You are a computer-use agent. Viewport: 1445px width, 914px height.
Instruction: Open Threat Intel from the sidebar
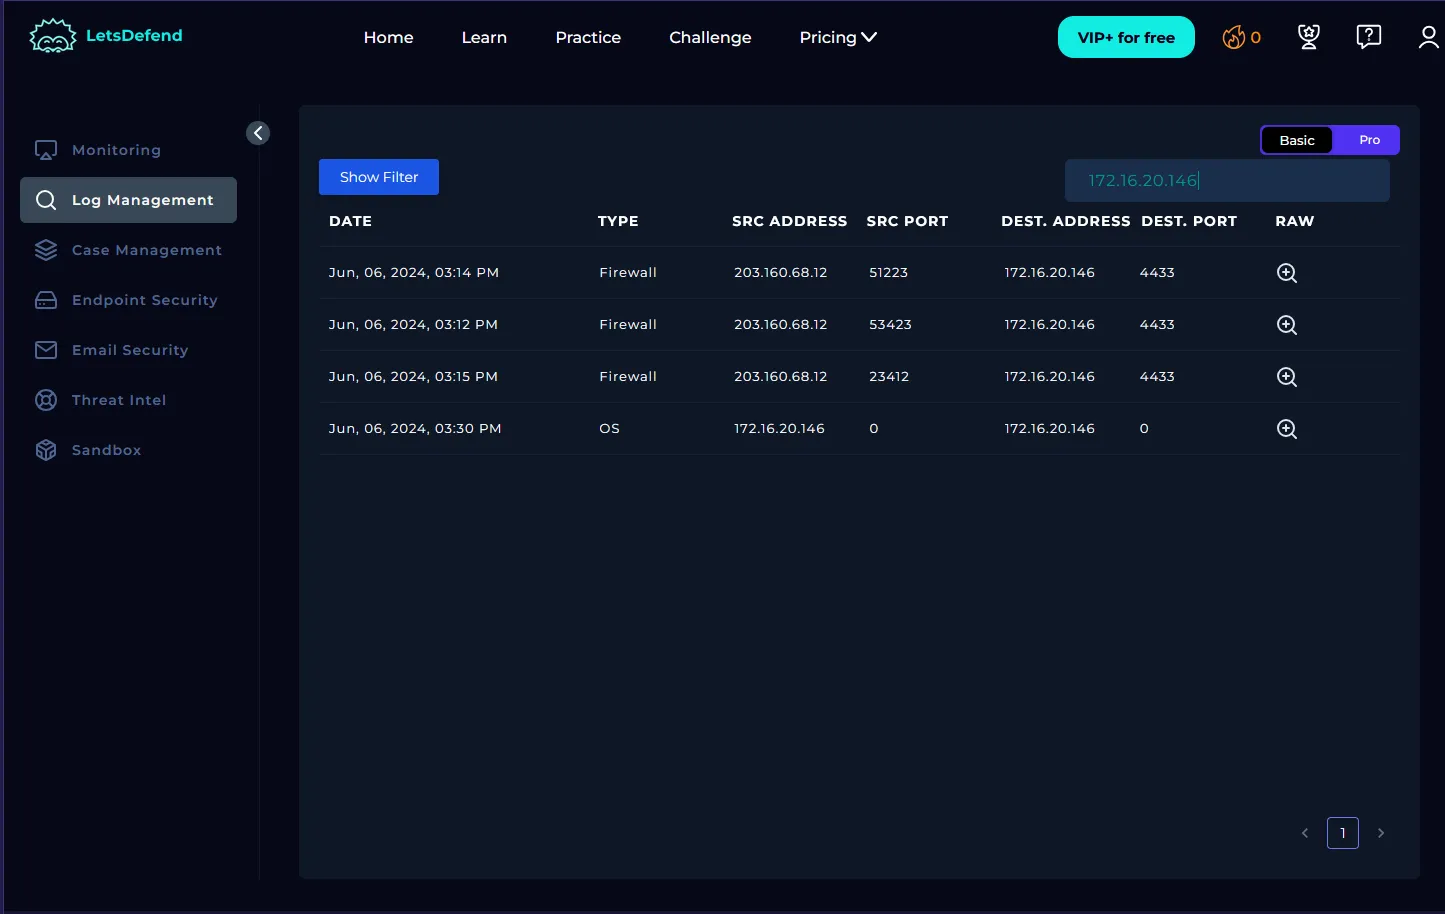pos(118,400)
